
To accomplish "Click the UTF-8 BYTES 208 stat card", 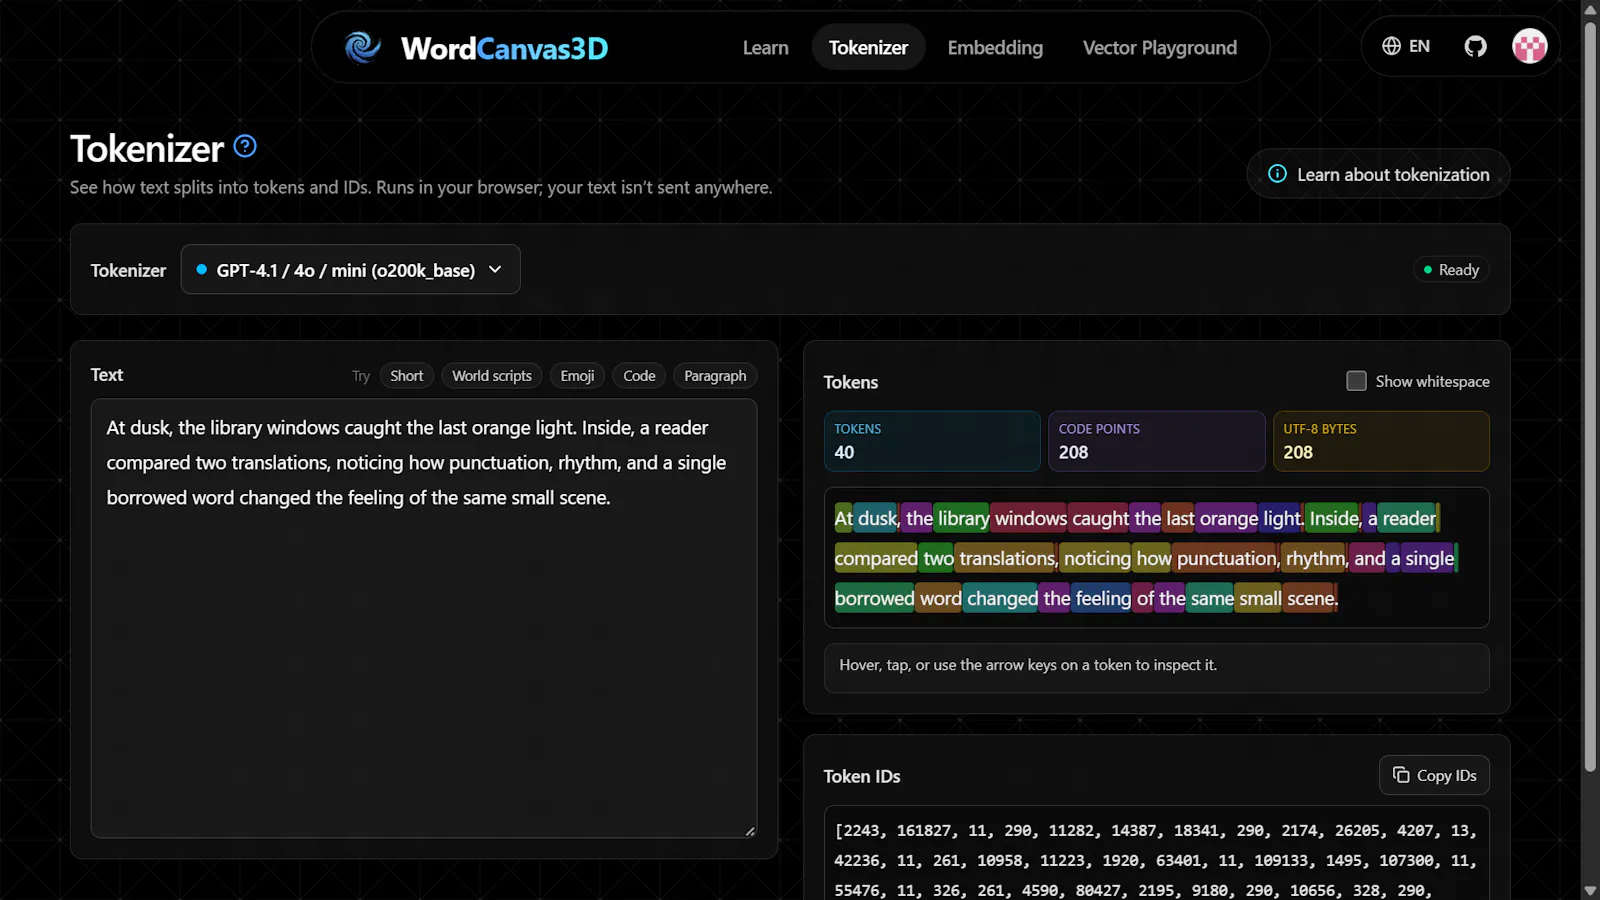I will click(1380, 441).
